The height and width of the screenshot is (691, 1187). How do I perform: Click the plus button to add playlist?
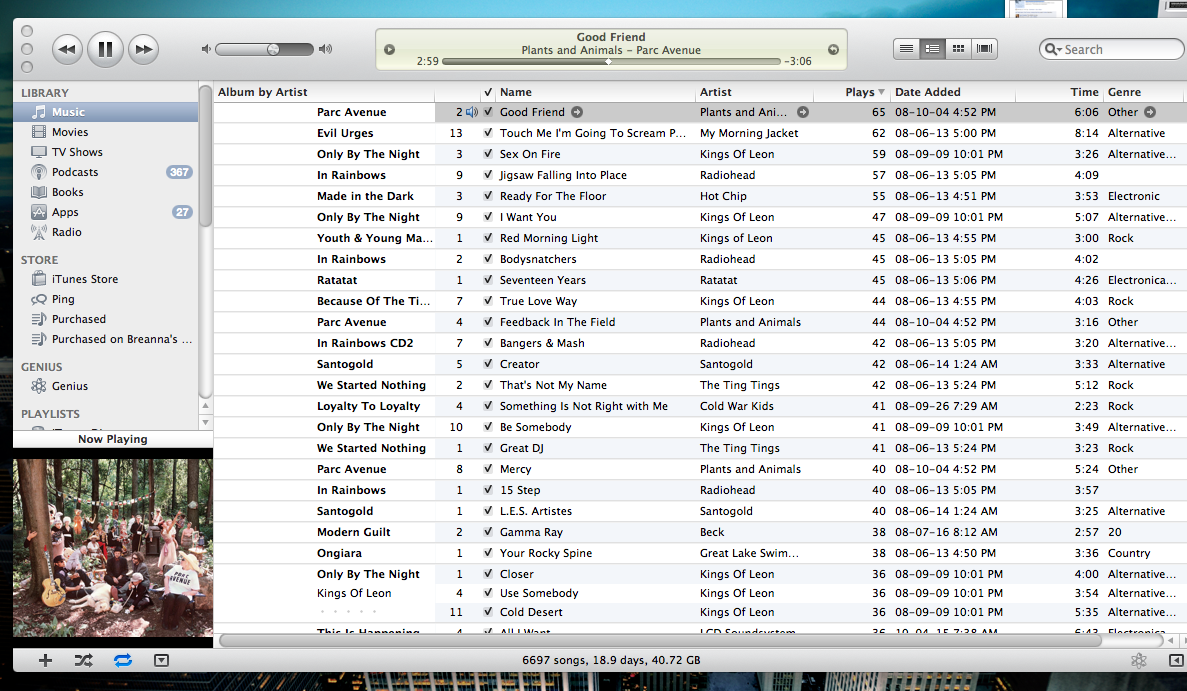45,660
